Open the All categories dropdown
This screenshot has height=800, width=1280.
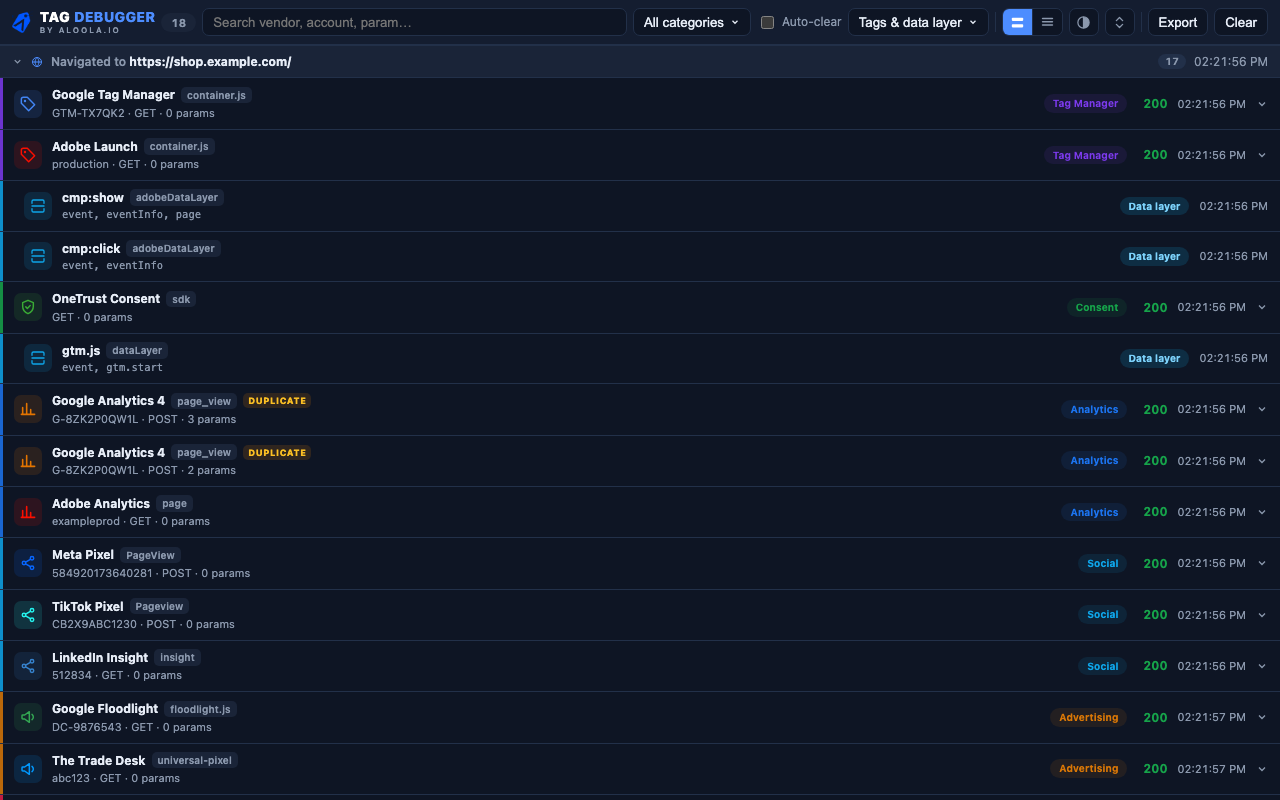[x=692, y=22]
